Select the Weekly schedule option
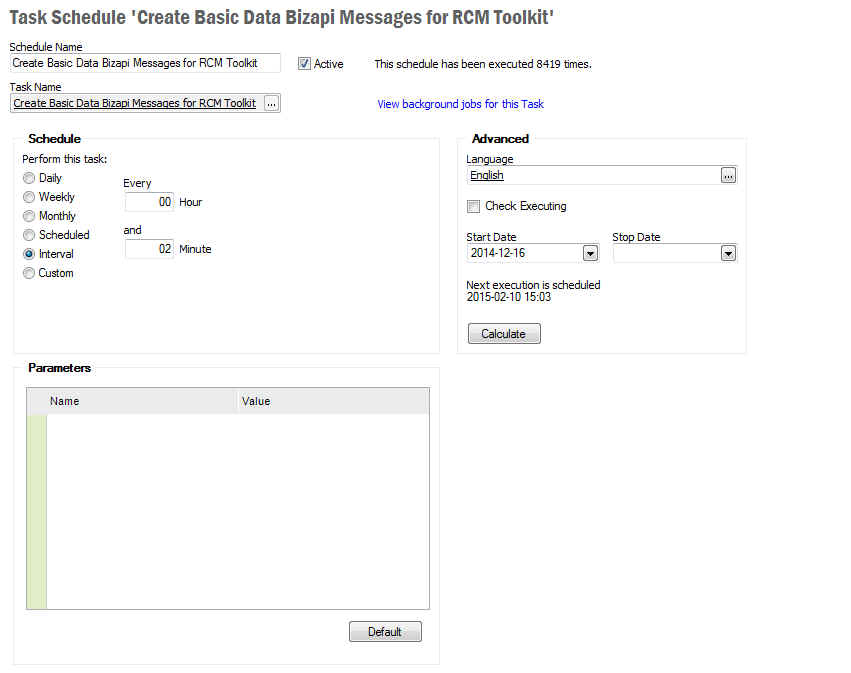 point(29,197)
